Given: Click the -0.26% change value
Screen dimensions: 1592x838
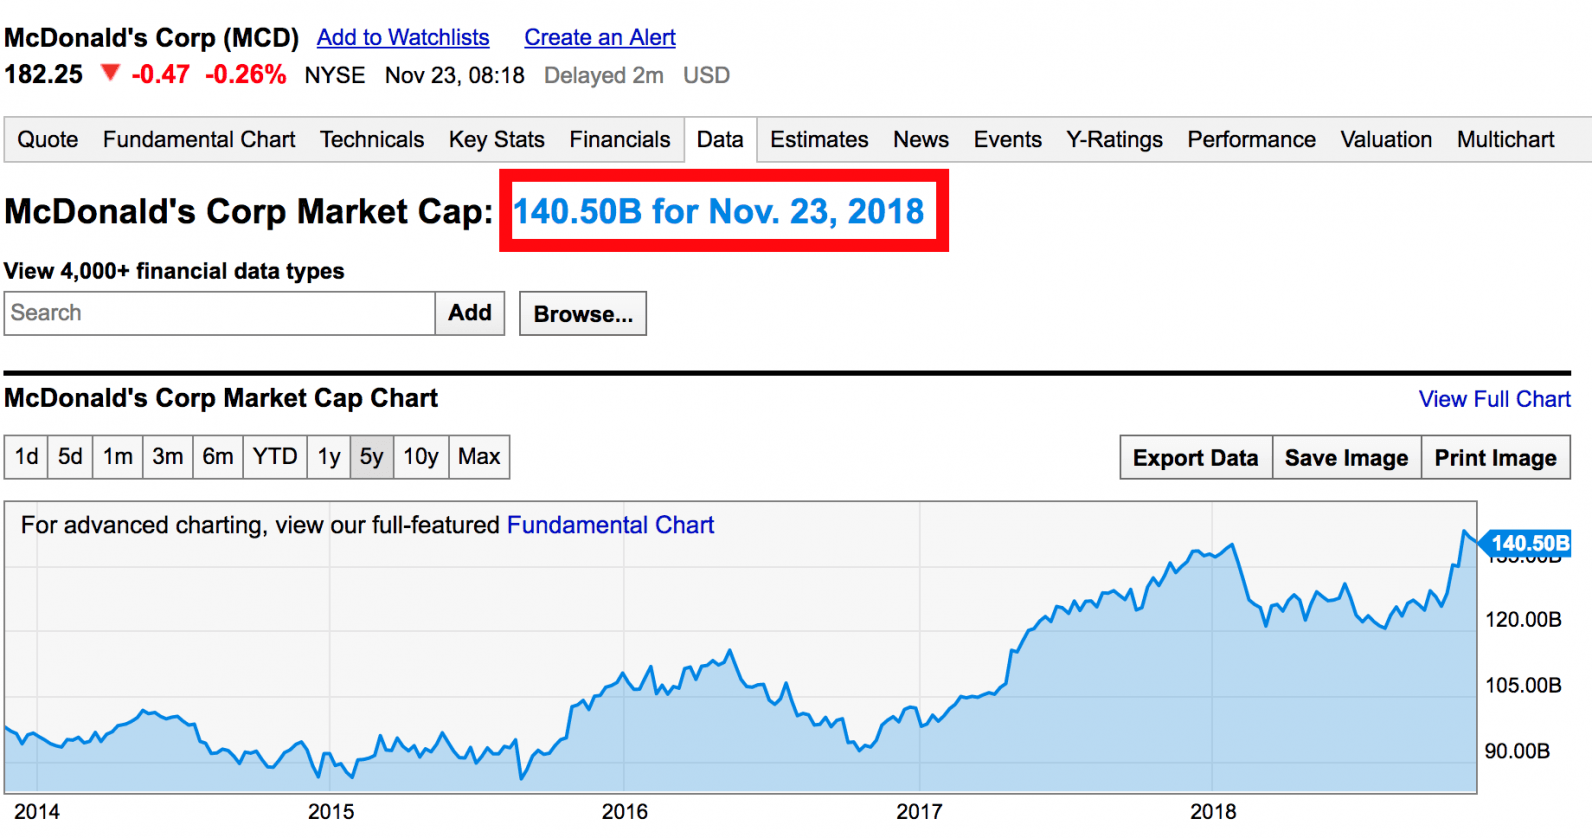Looking at the screenshot, I should [246, 75].
